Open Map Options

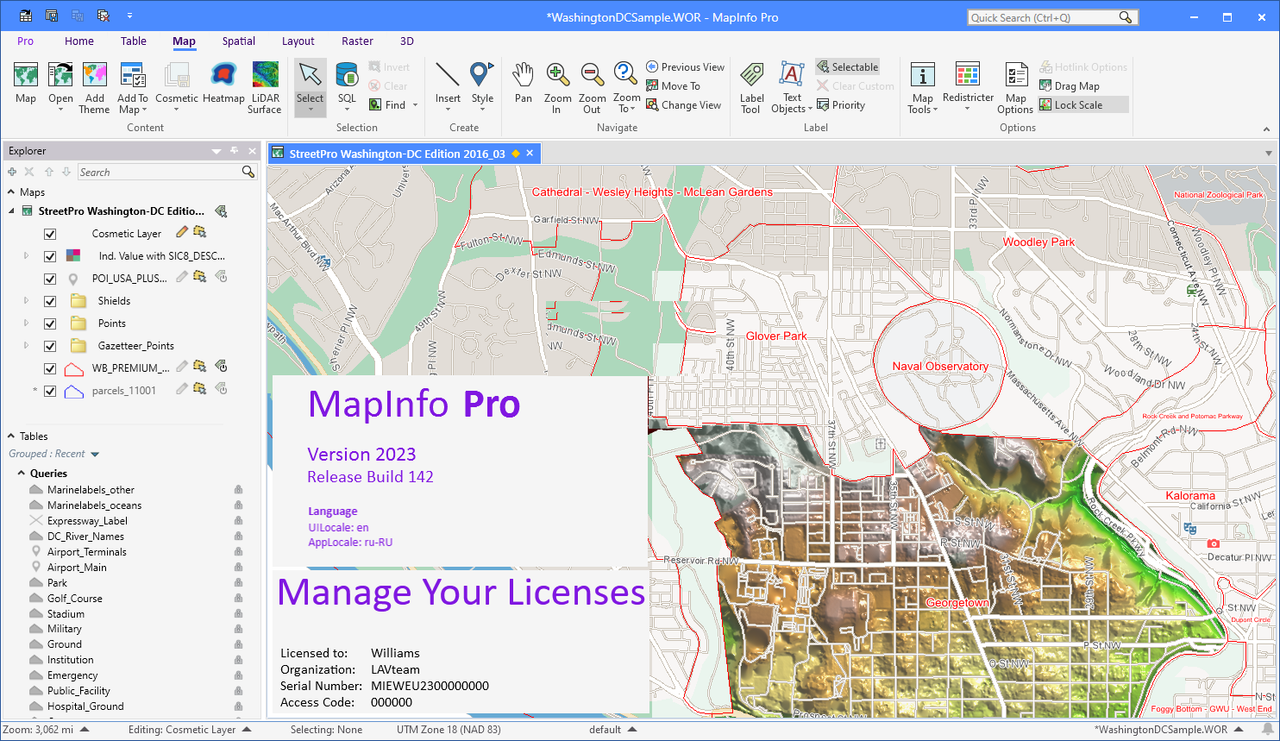point(1016,88)
